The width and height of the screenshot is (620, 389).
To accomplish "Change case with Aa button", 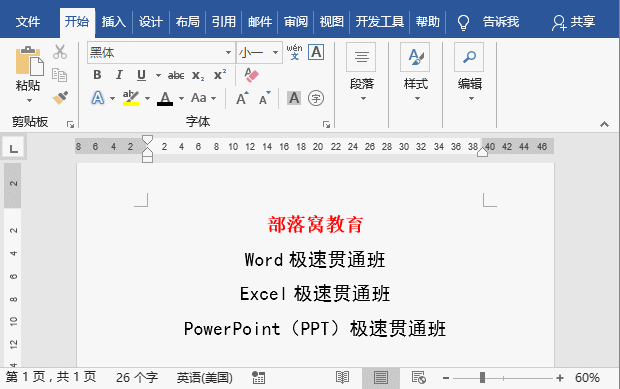I will 199,98.
